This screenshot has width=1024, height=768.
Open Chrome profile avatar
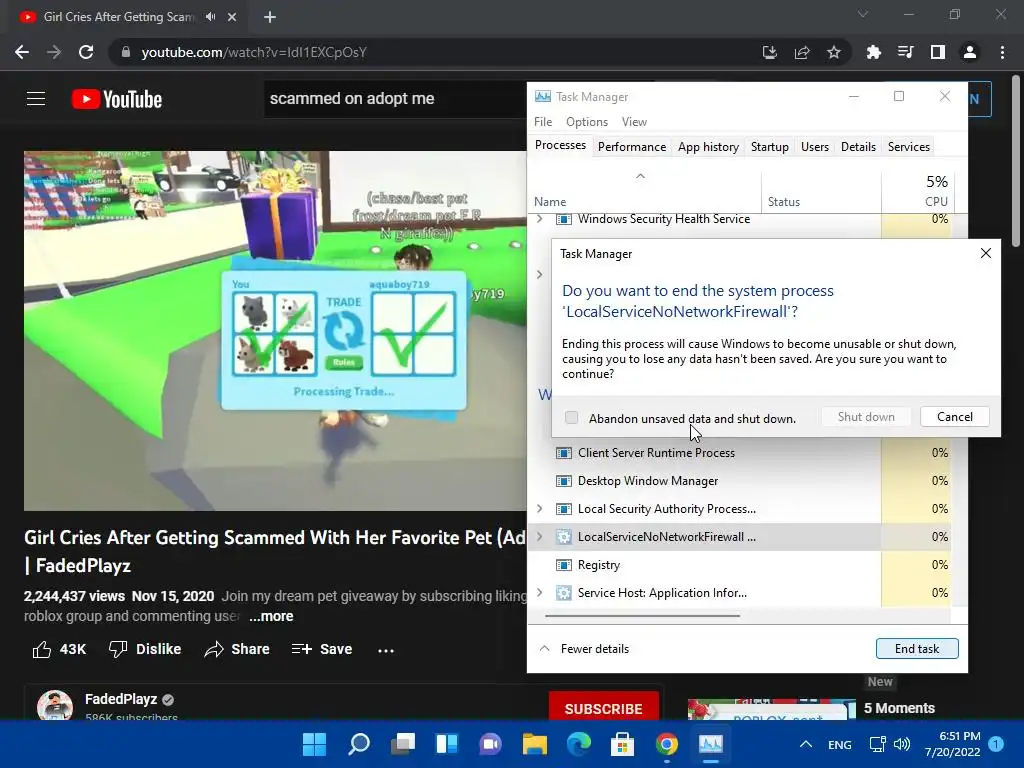[x=970, y=52]
